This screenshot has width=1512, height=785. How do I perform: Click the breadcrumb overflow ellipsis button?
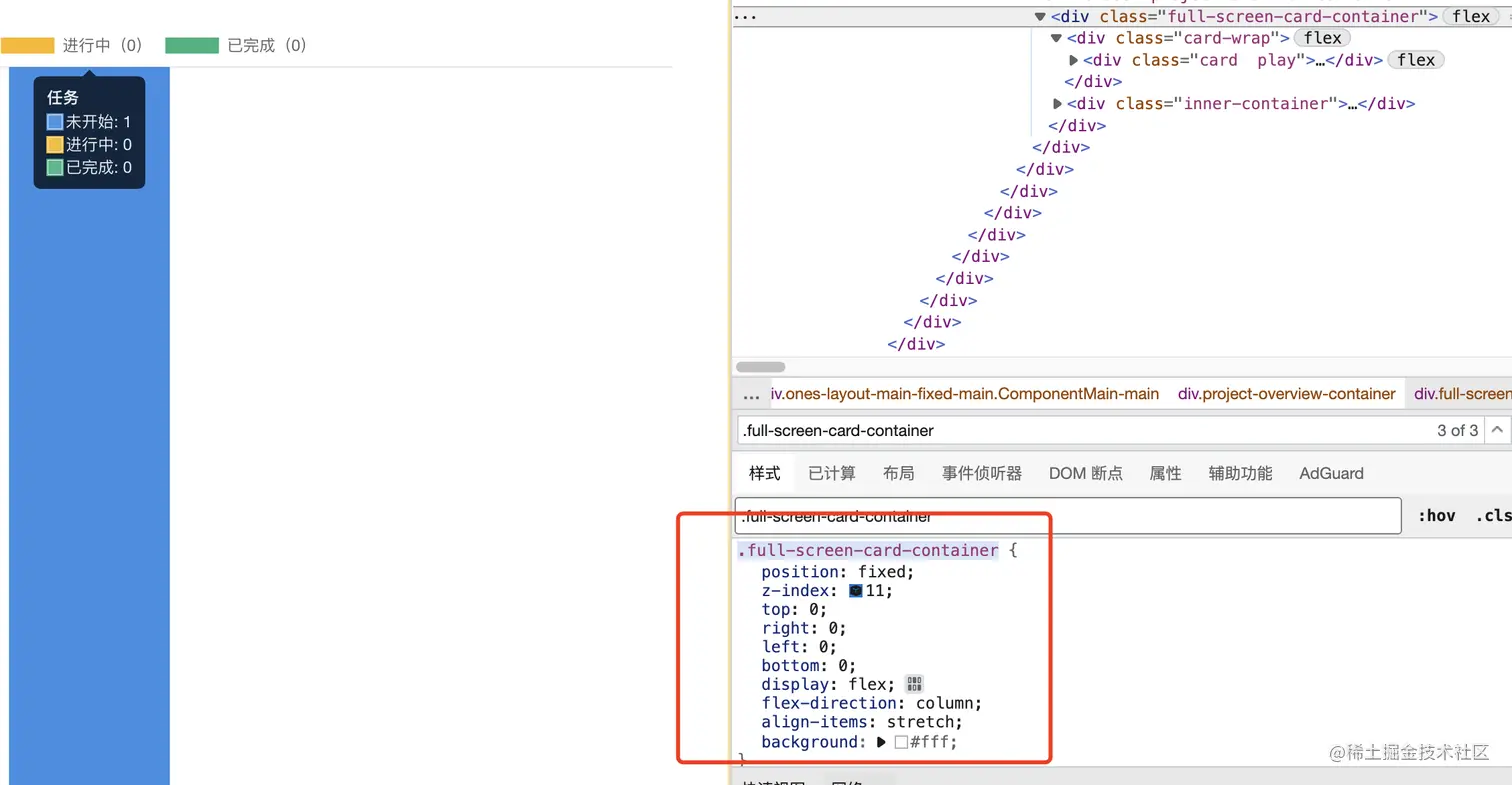751,395
